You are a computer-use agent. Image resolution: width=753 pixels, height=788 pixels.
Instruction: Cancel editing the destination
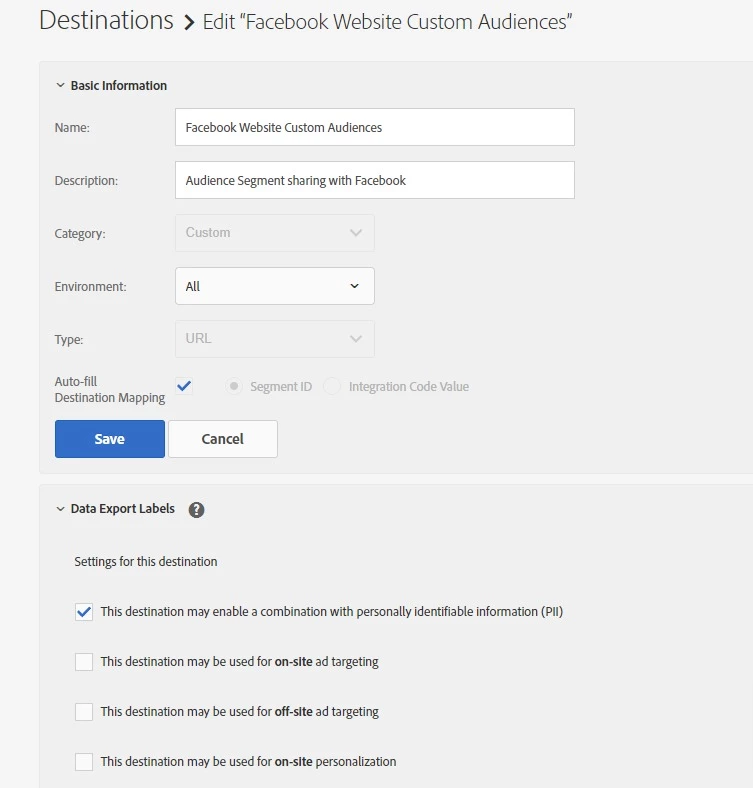223,439
